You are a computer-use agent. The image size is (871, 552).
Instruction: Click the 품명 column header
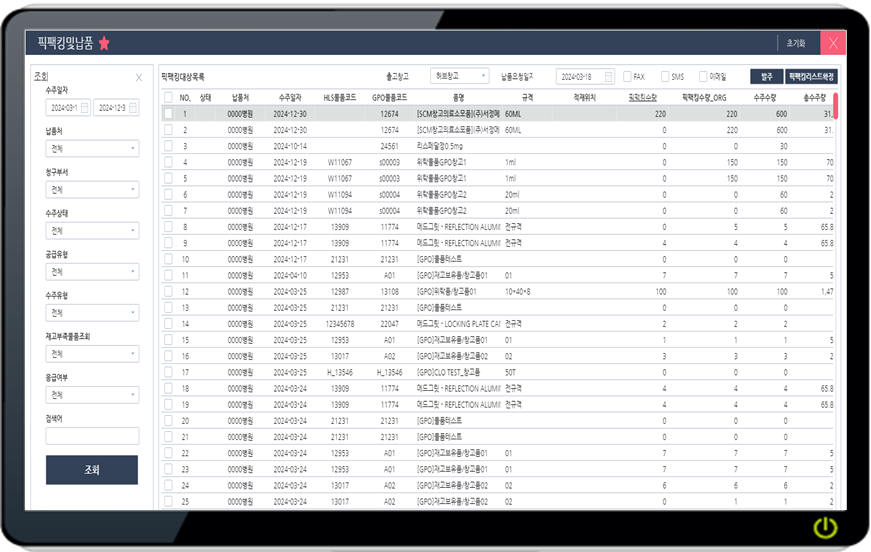pos(458,98)
